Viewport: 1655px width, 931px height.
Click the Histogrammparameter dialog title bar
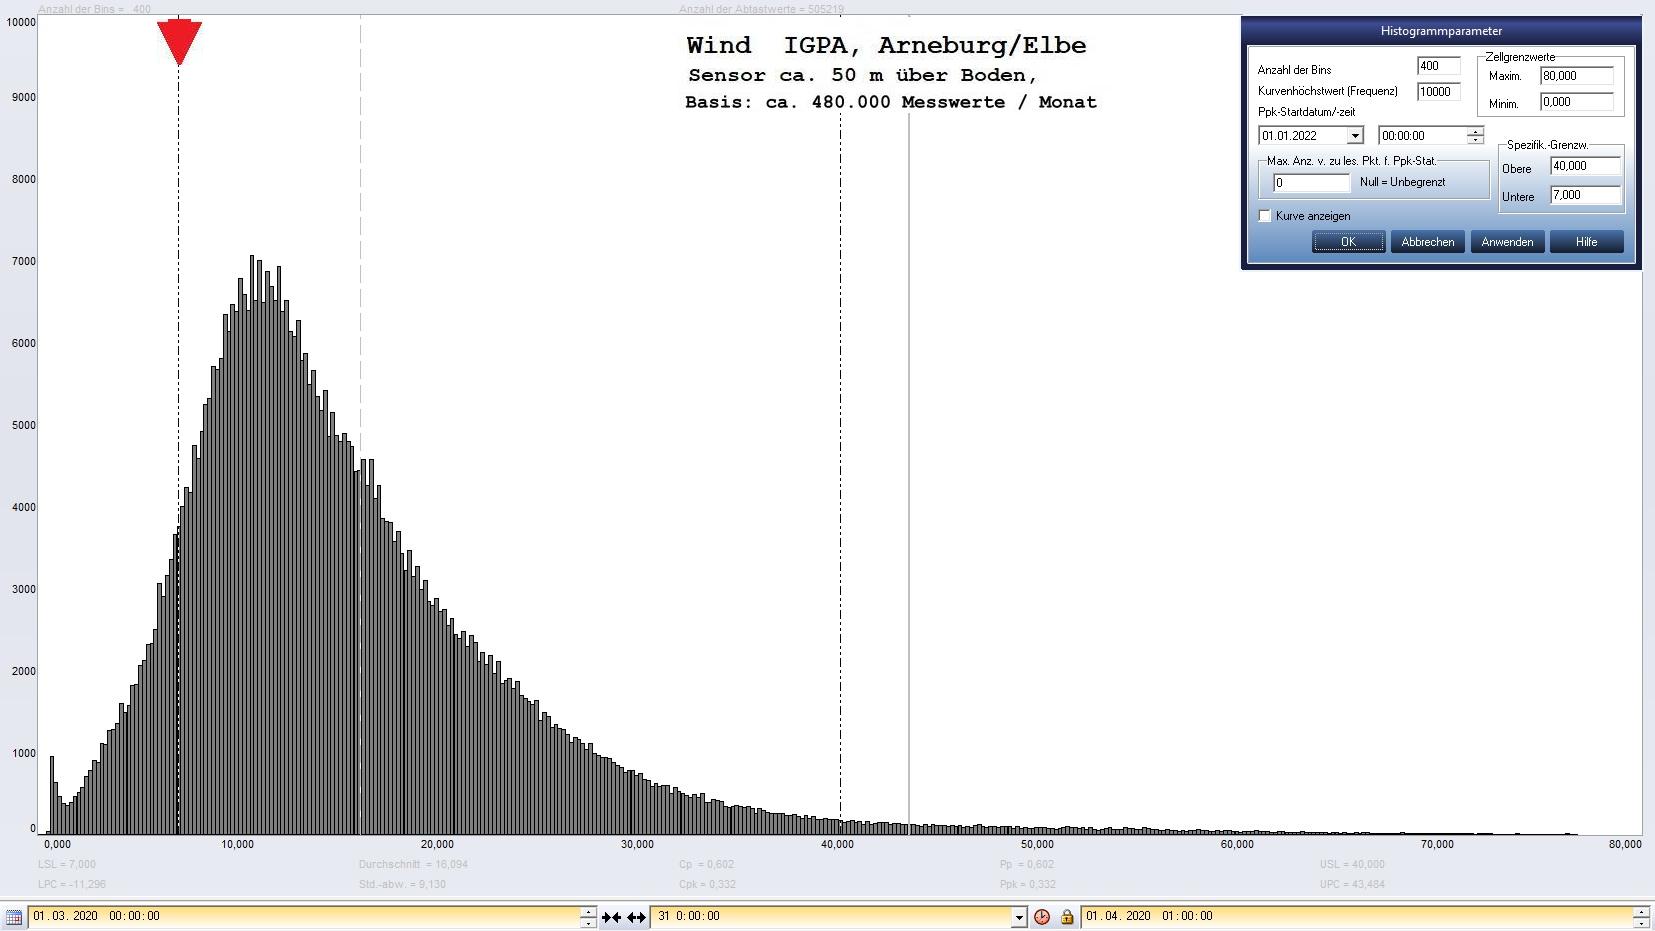pyautogui.click(x=1441, y=31)
